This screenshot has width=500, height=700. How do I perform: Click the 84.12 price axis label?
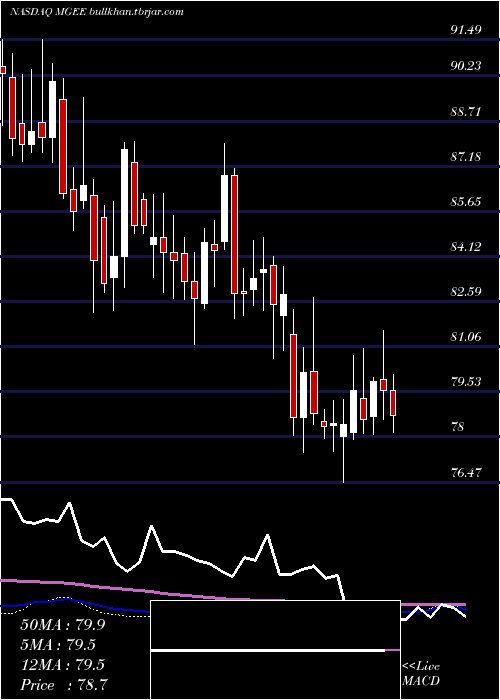coord(466,246)
